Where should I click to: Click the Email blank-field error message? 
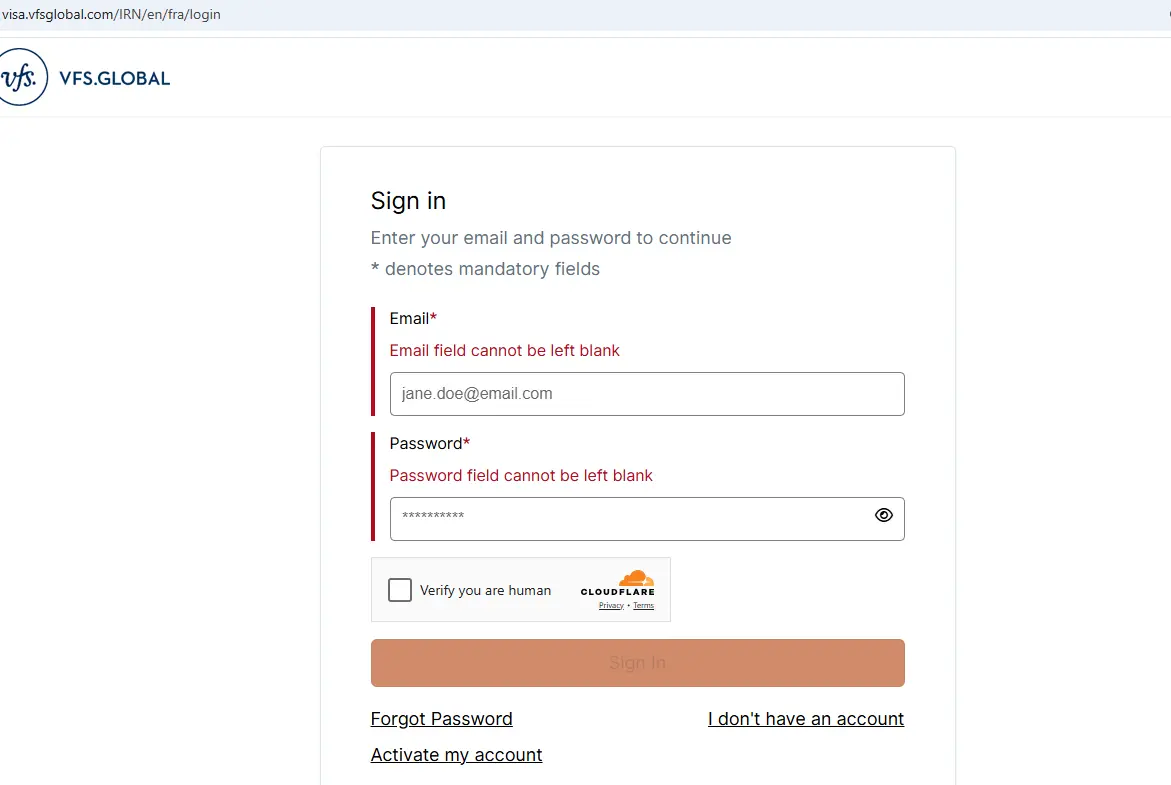[x=504, y=350]
